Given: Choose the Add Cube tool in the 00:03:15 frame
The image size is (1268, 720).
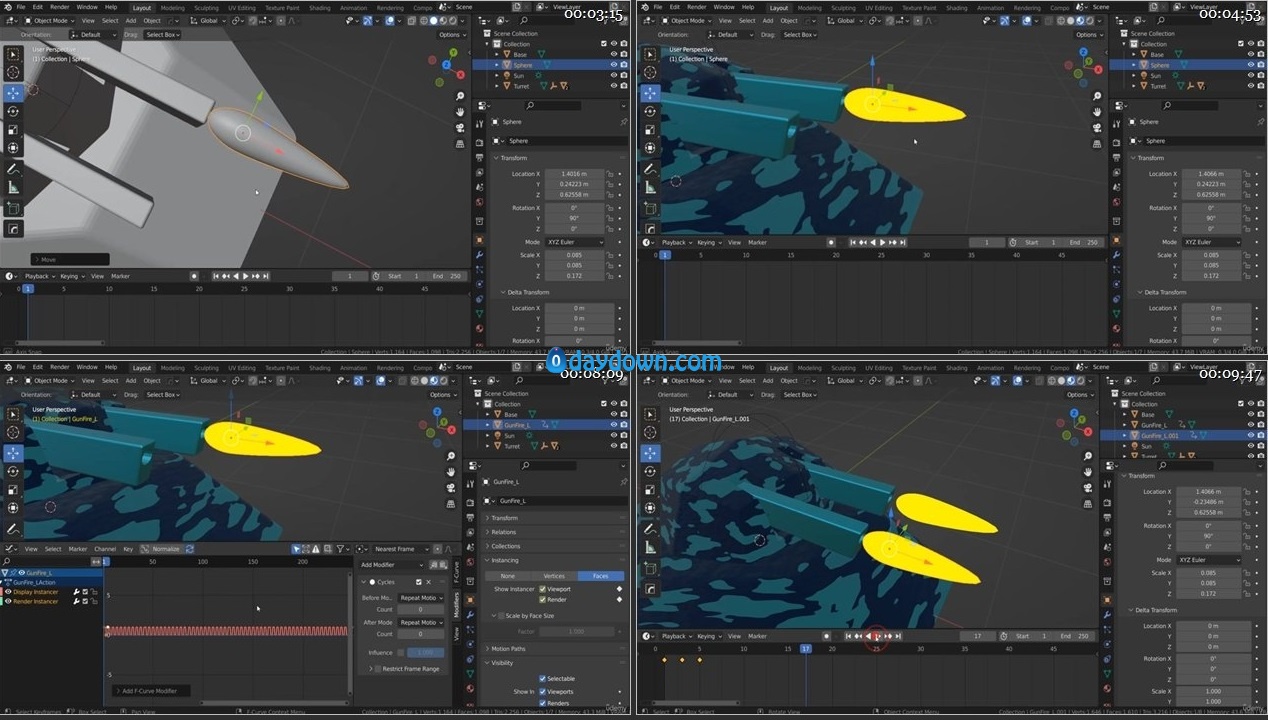Looking at the screenshot, I should pos(13,208).
